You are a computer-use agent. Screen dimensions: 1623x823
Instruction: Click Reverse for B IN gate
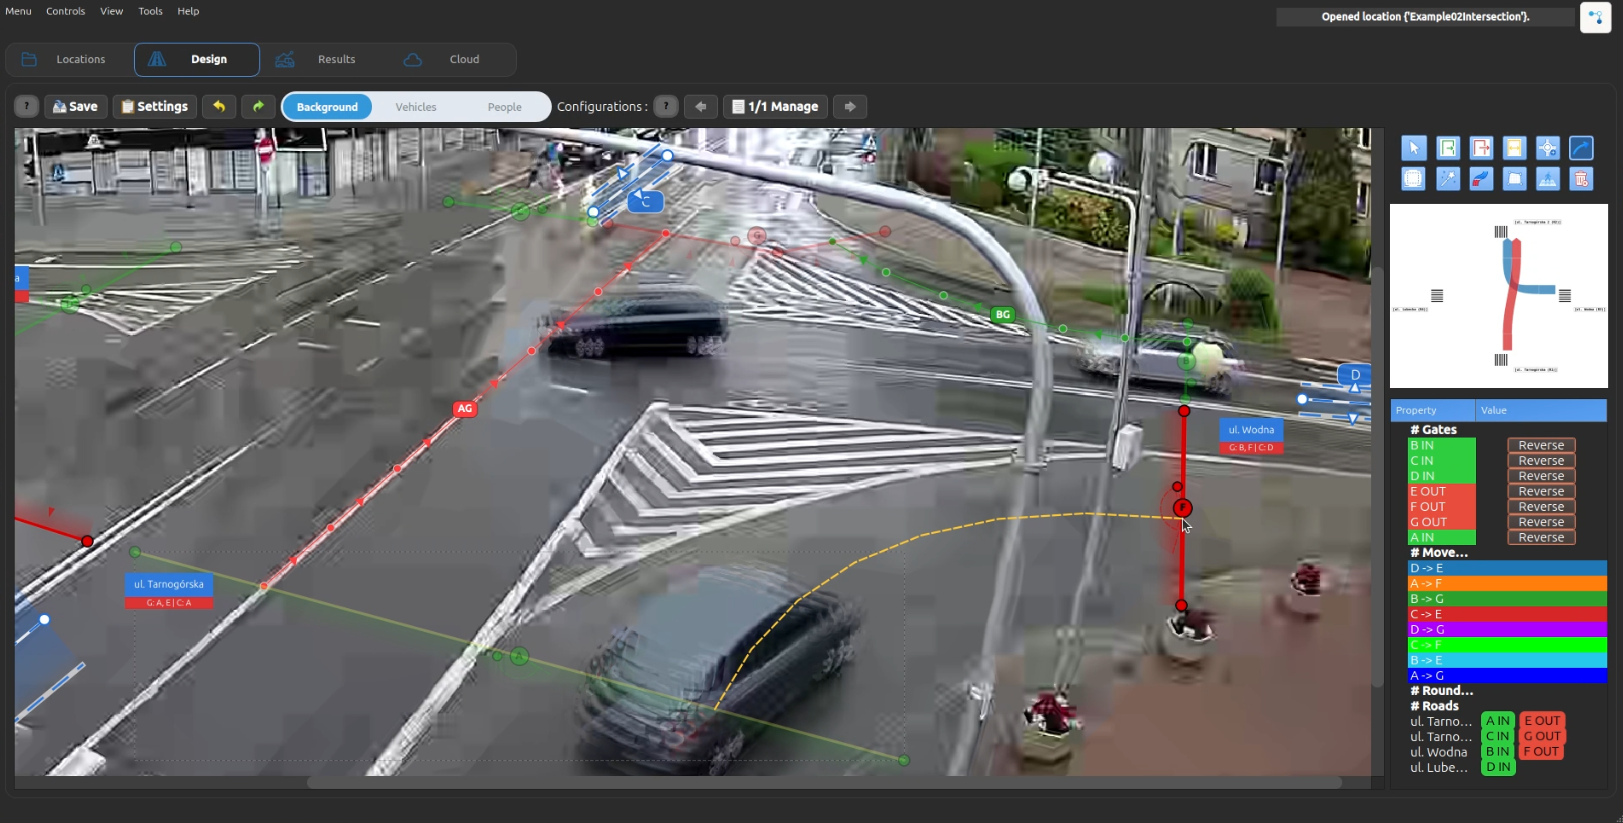point(1541,445)
